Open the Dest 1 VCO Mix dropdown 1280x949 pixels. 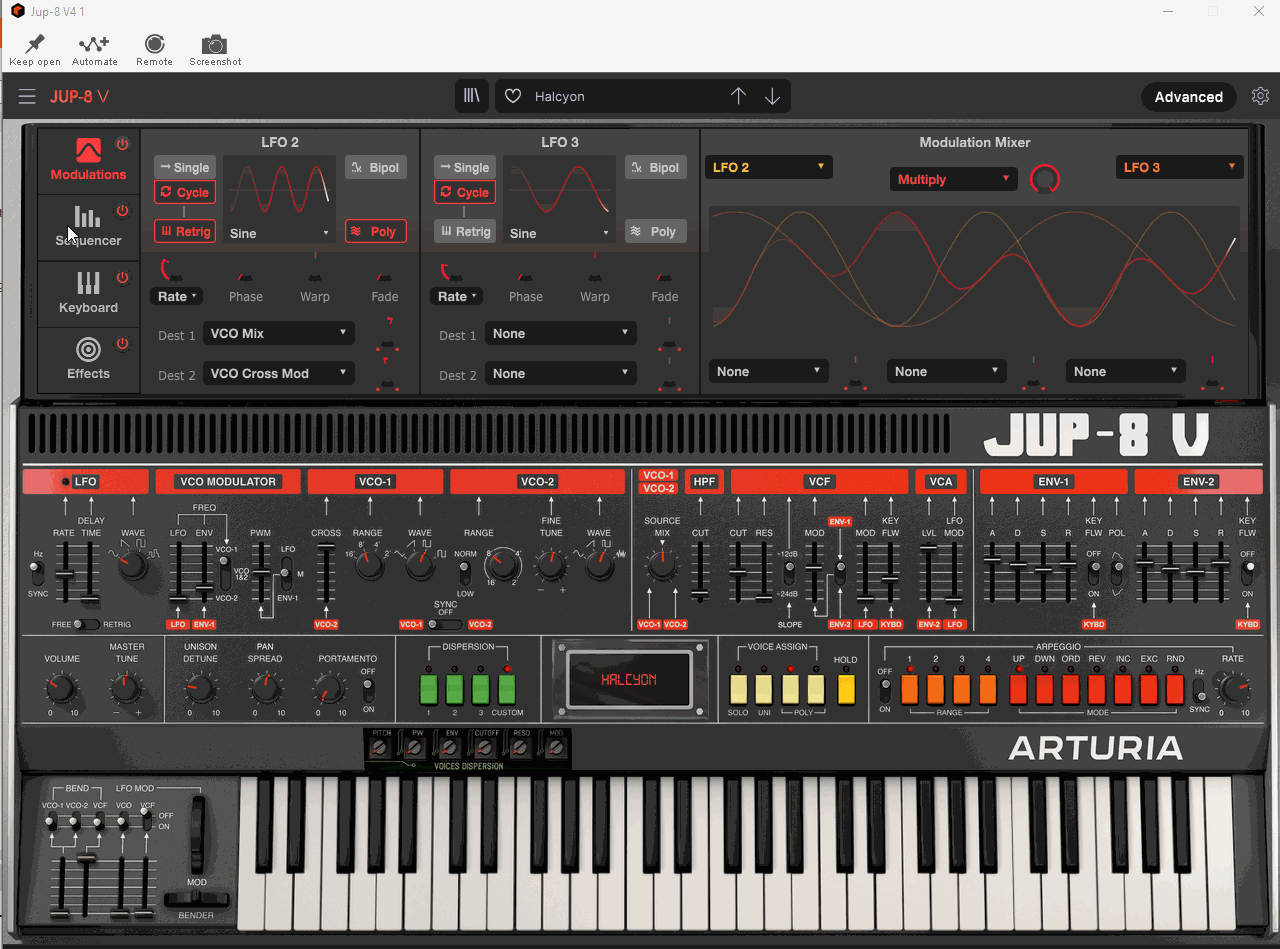(x=278, y=332)
